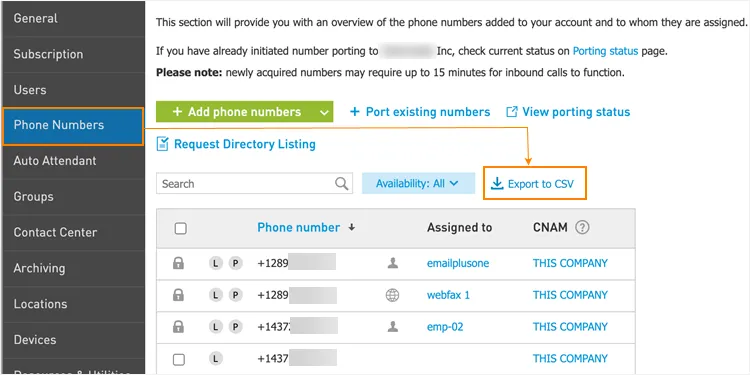Image resolution: width=750 pixels, height=375 pixels.
Task: Click the L badge in emailplusone row
Action: pos(216,264)
